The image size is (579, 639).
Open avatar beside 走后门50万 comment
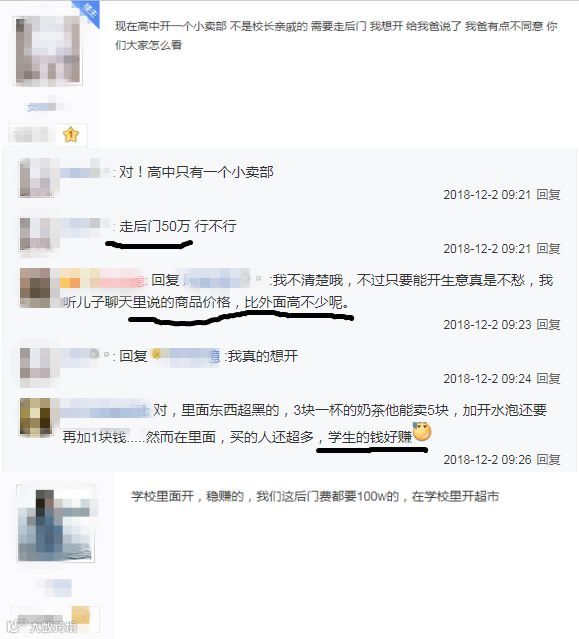pos(36,234)
